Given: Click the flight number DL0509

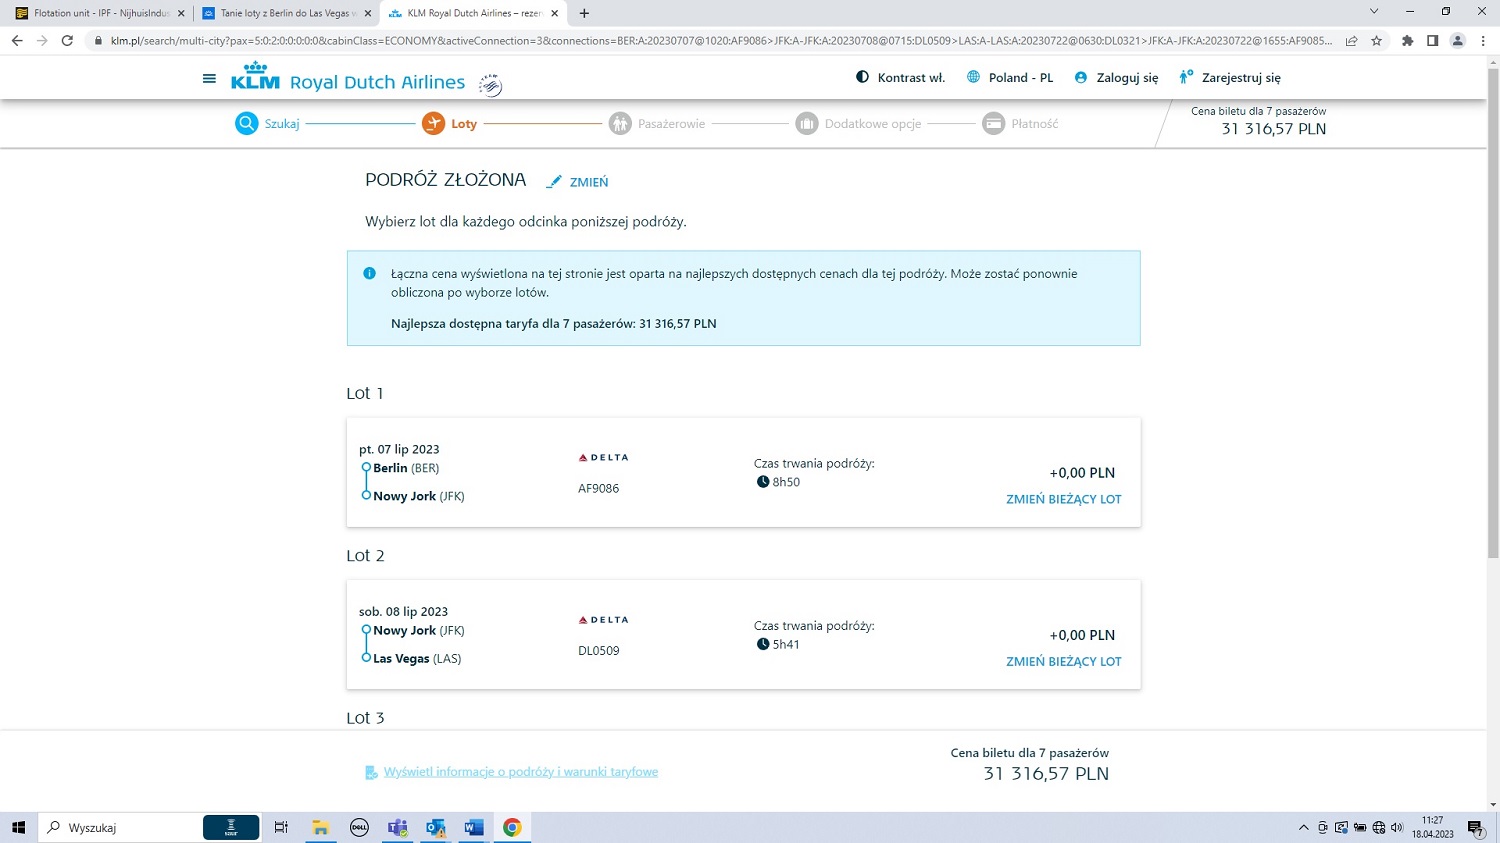Looking at the screenshot, I should [x=598, y=651].
